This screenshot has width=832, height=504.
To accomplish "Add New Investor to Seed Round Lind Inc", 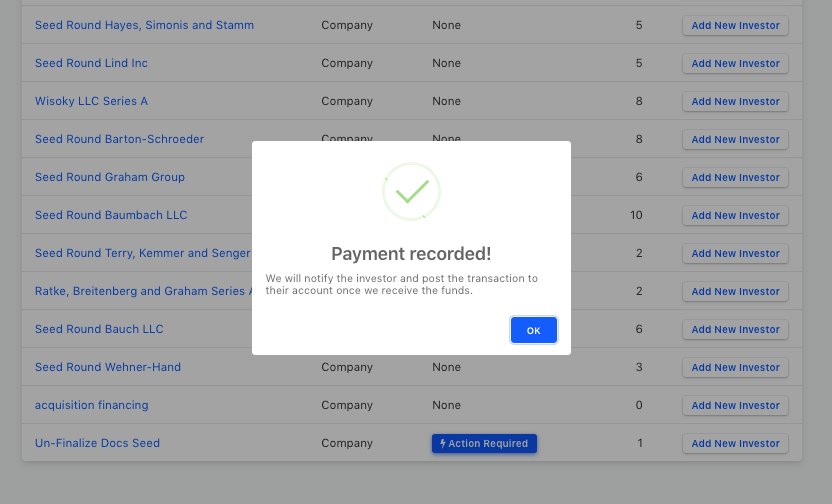I will click(x=735, y=64).
